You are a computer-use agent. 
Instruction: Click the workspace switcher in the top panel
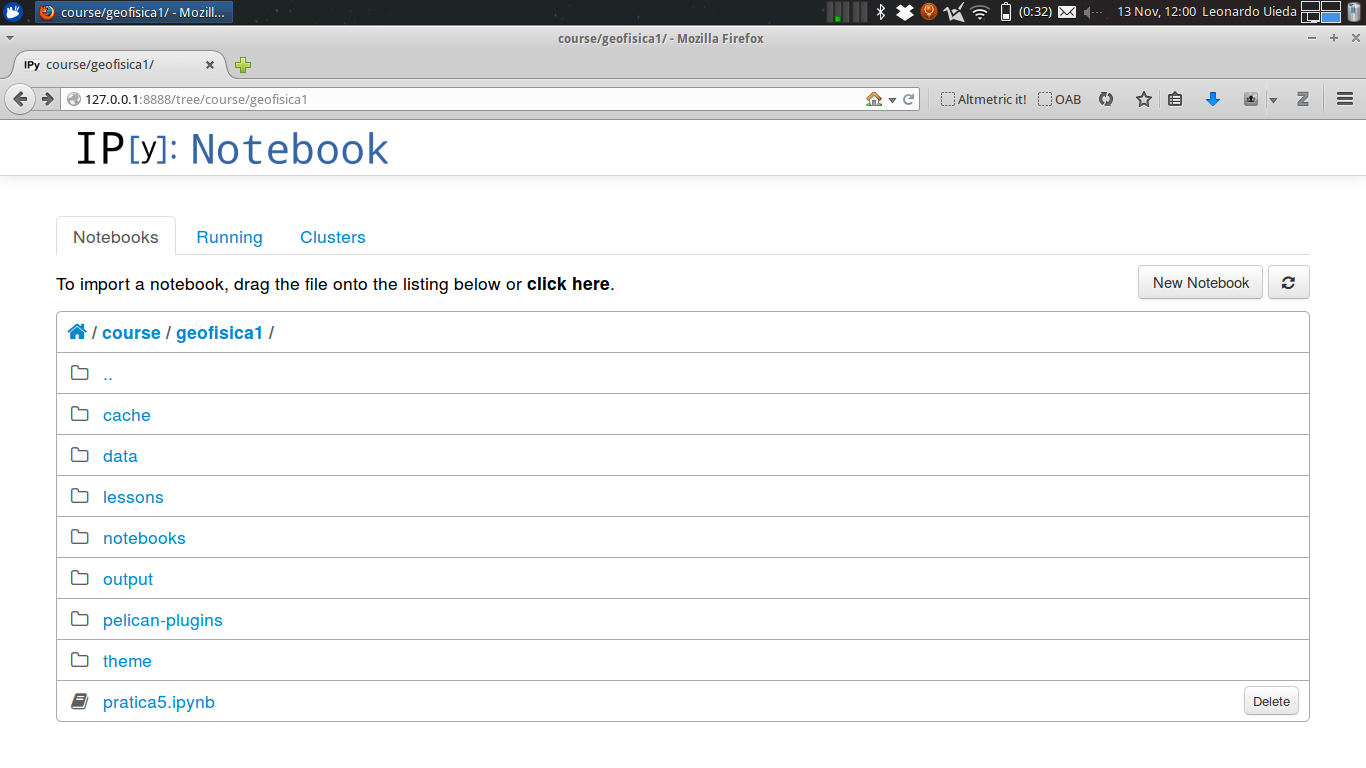1321,12
